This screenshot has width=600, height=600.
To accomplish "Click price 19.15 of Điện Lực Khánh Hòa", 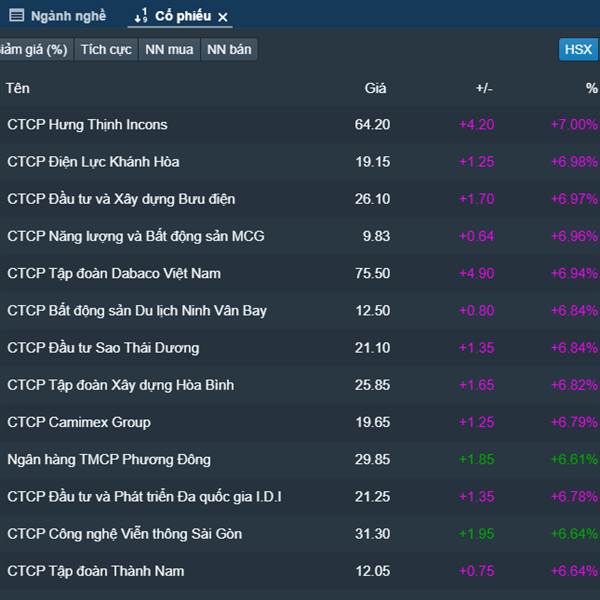I will tap(373, 161).
